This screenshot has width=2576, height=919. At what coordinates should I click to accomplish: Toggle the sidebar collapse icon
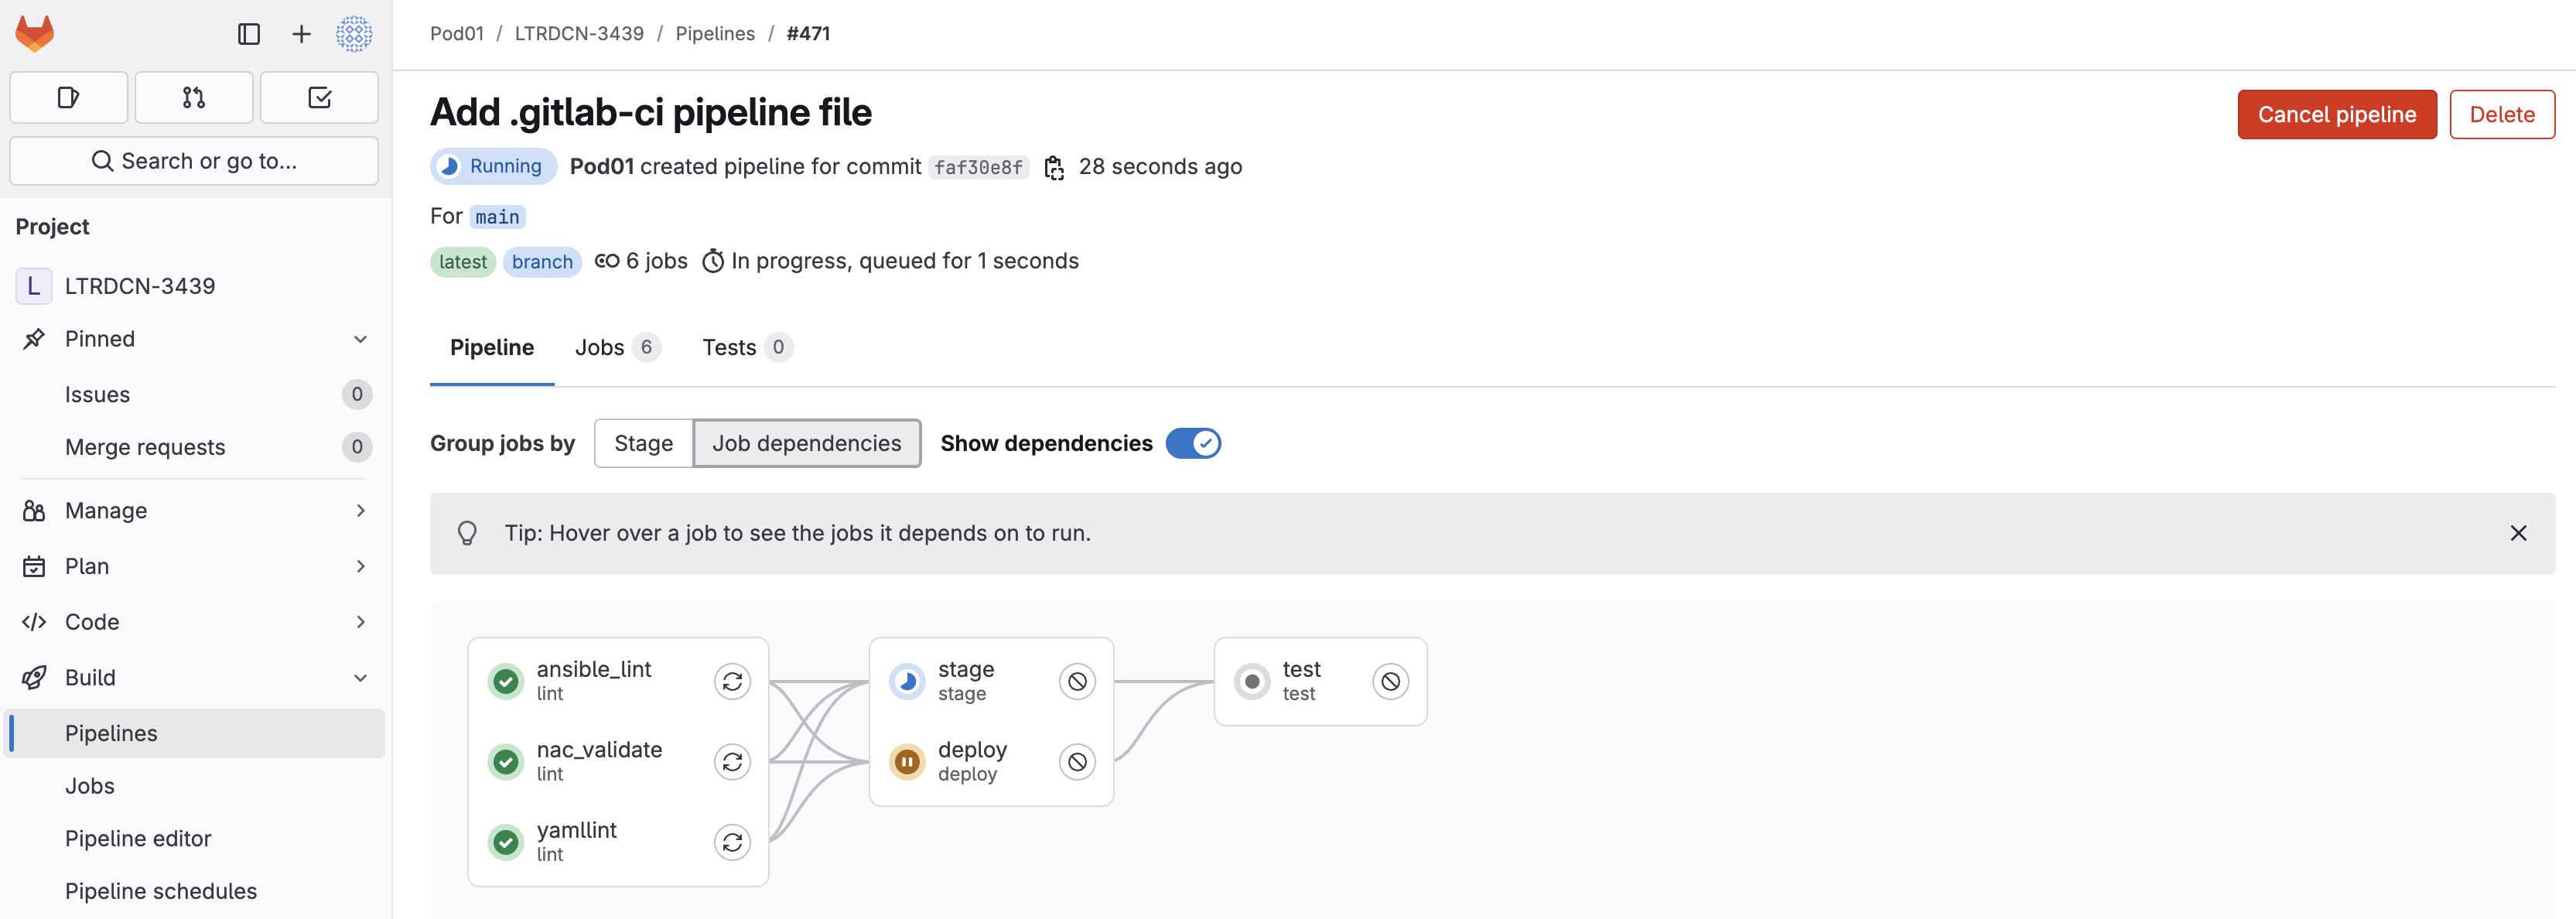[249, 34]
